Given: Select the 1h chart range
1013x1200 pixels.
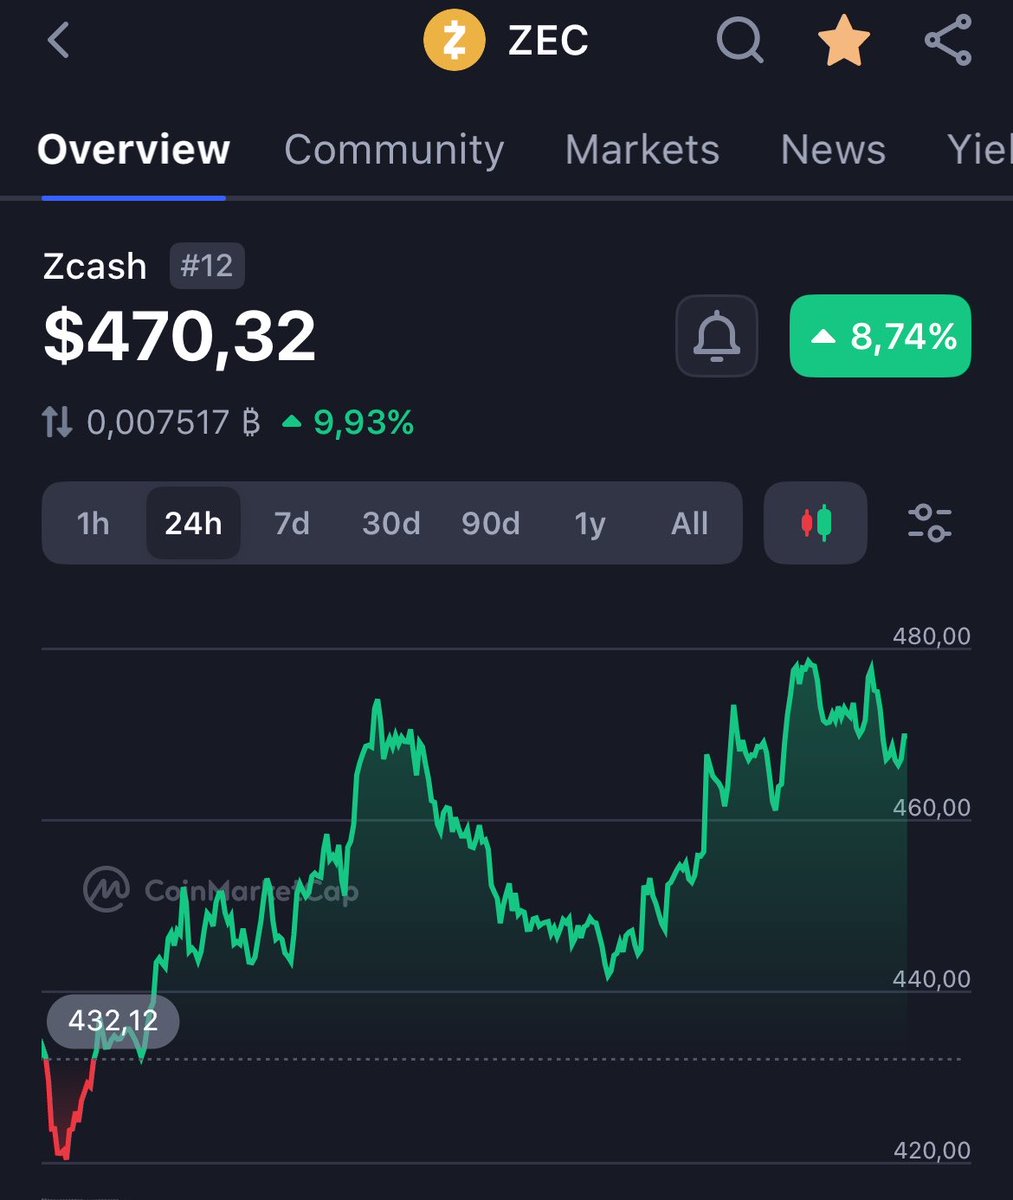Looking at the screenshot, I should pos(93,523).
